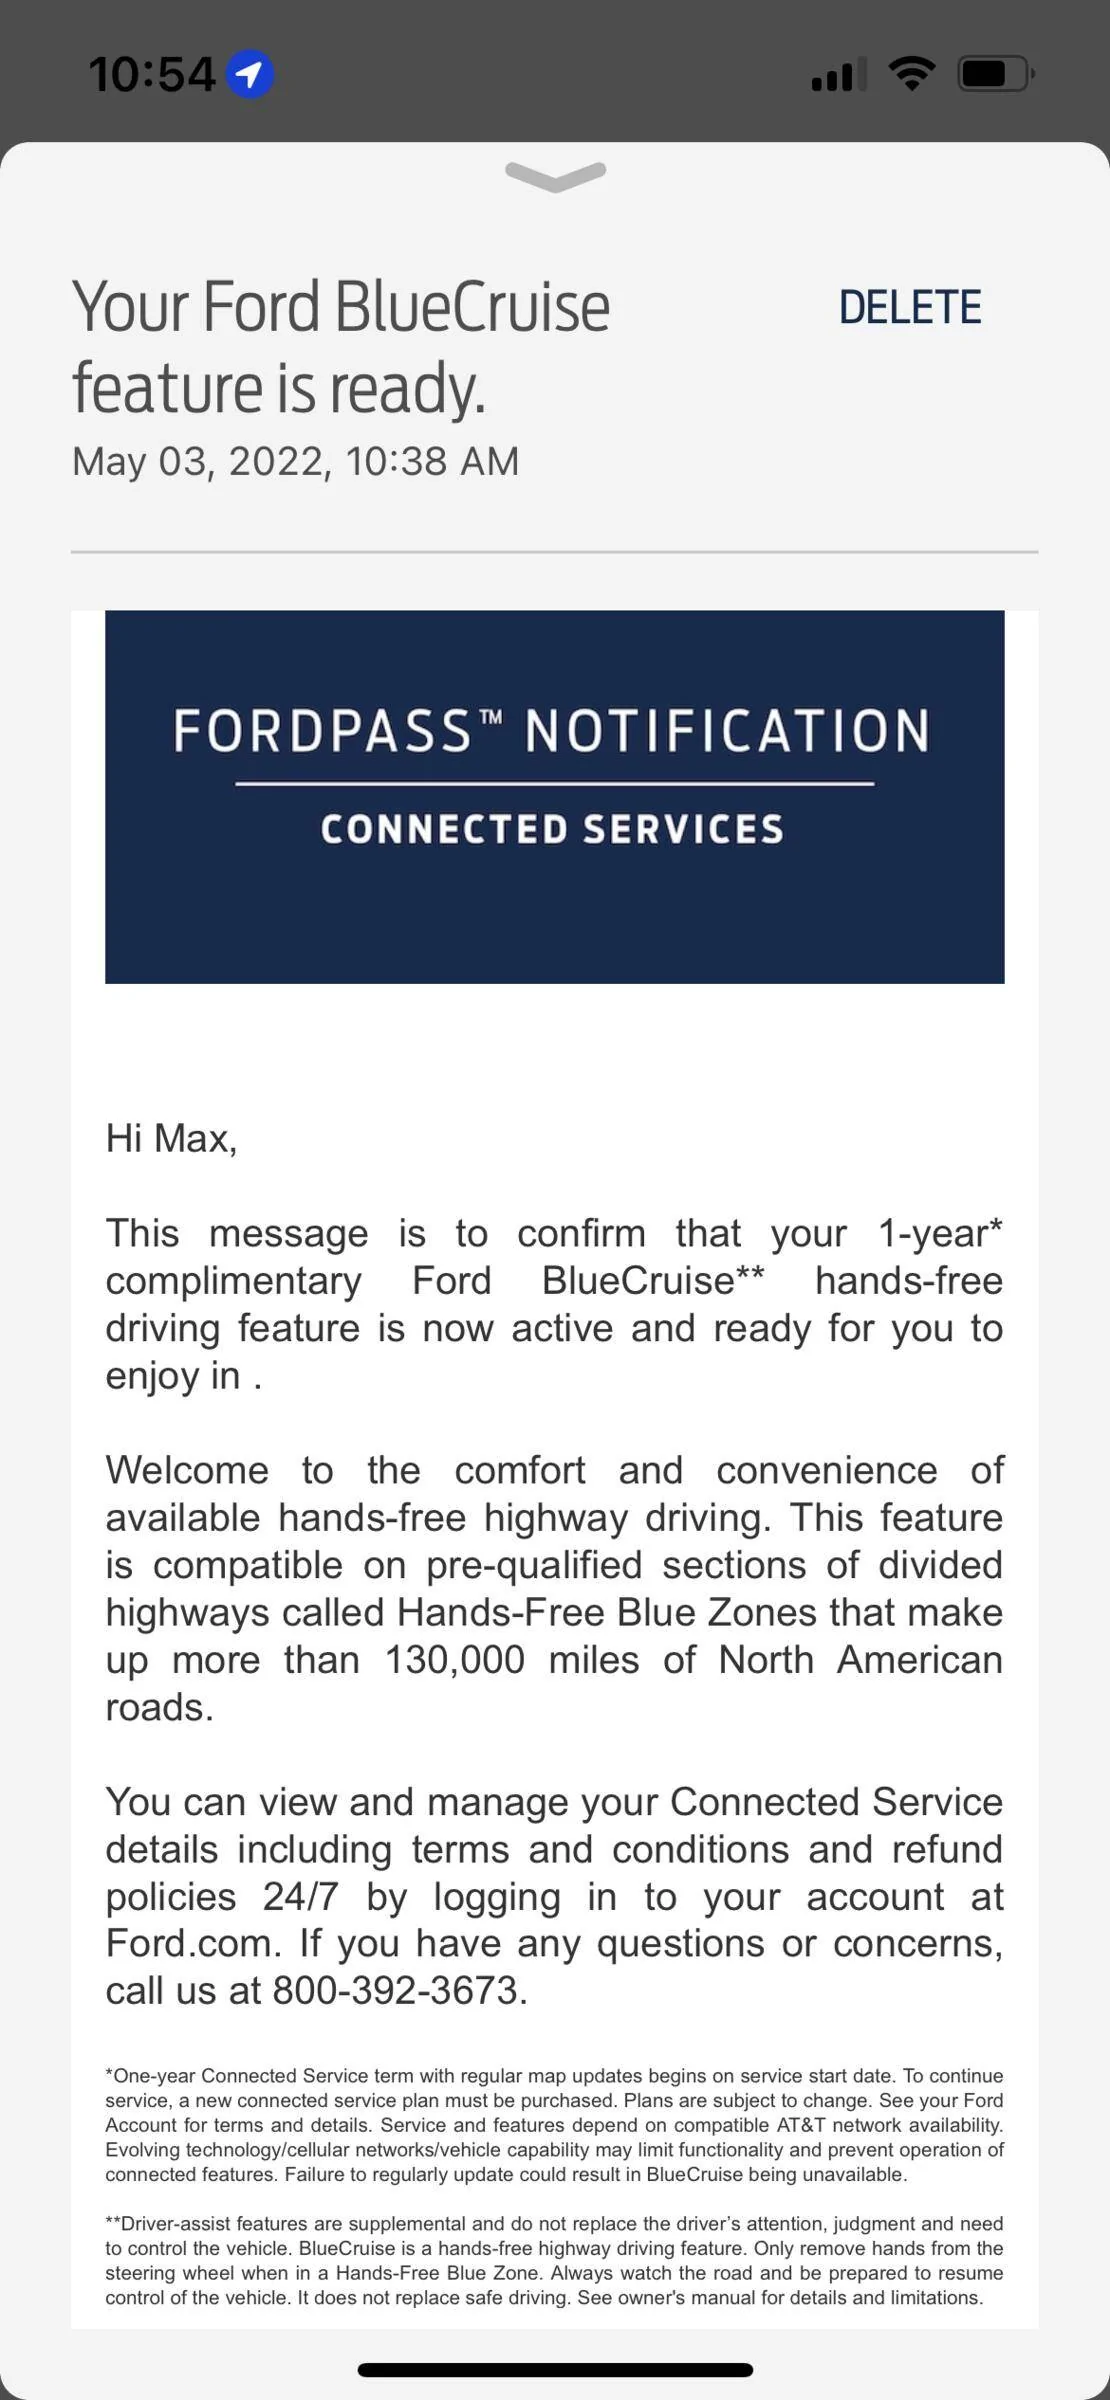Tap the cellular signal bars icon
This screenshot has width=1110, height=2400.
839,74
